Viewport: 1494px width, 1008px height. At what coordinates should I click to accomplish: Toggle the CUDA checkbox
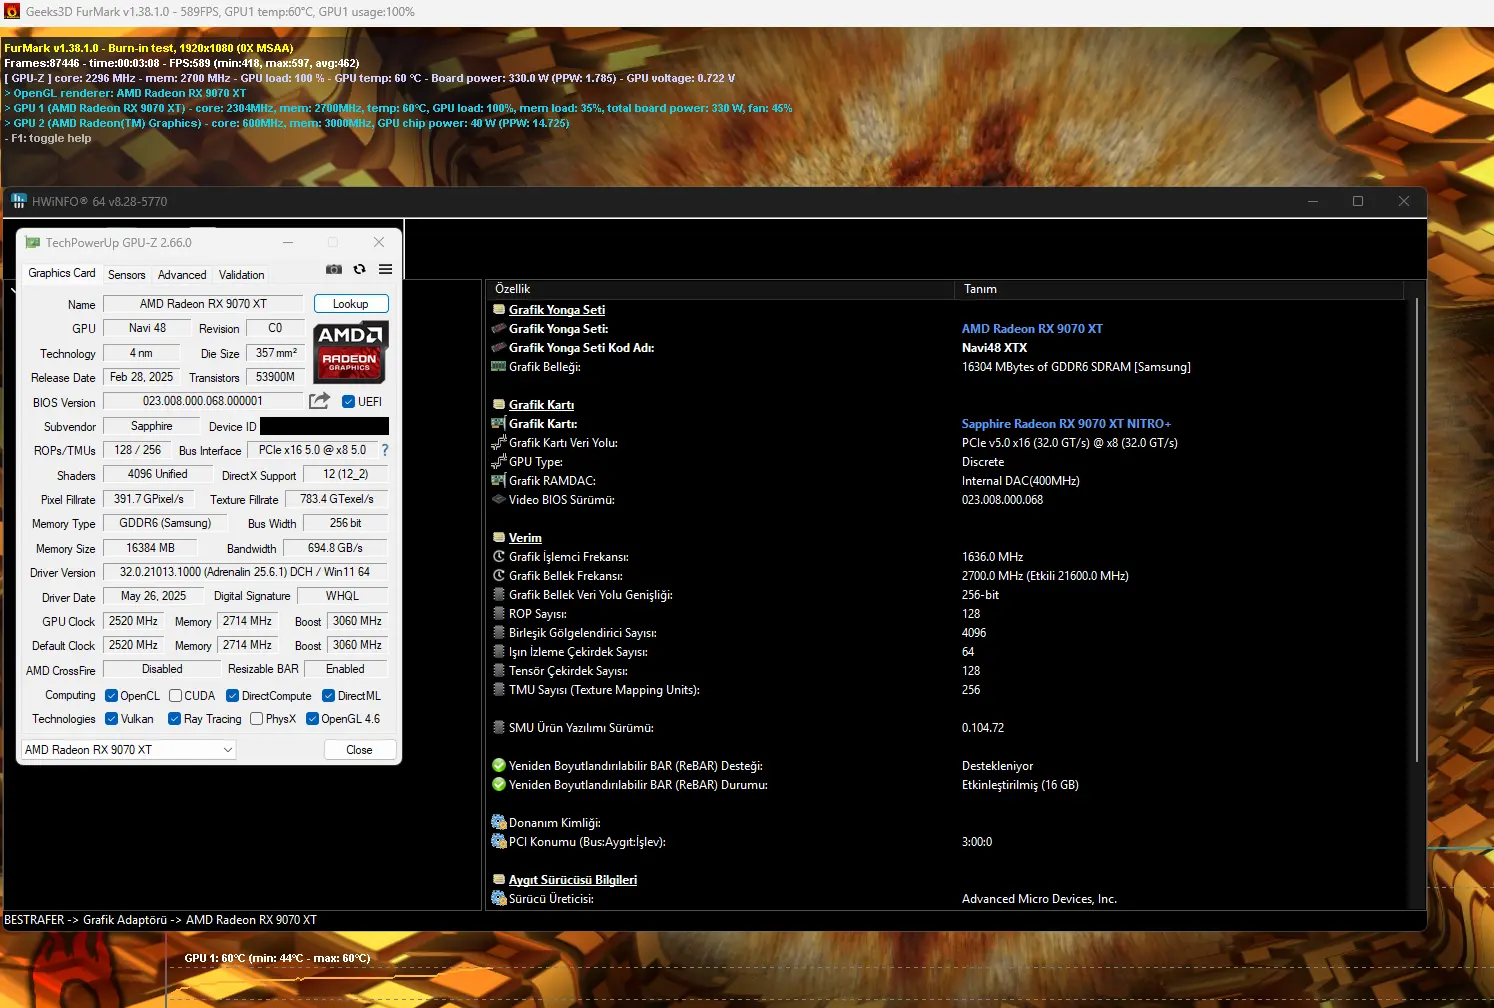[x=175, y=695]
